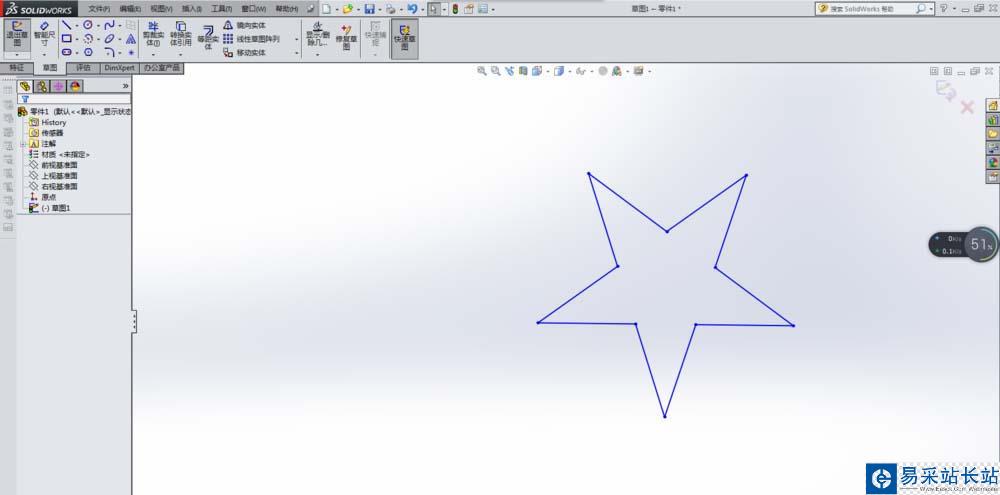Click Trim Entities (剪裁实体) tool
The width and height of the screenshot is (1000, 495).
(x=153, y=34)
